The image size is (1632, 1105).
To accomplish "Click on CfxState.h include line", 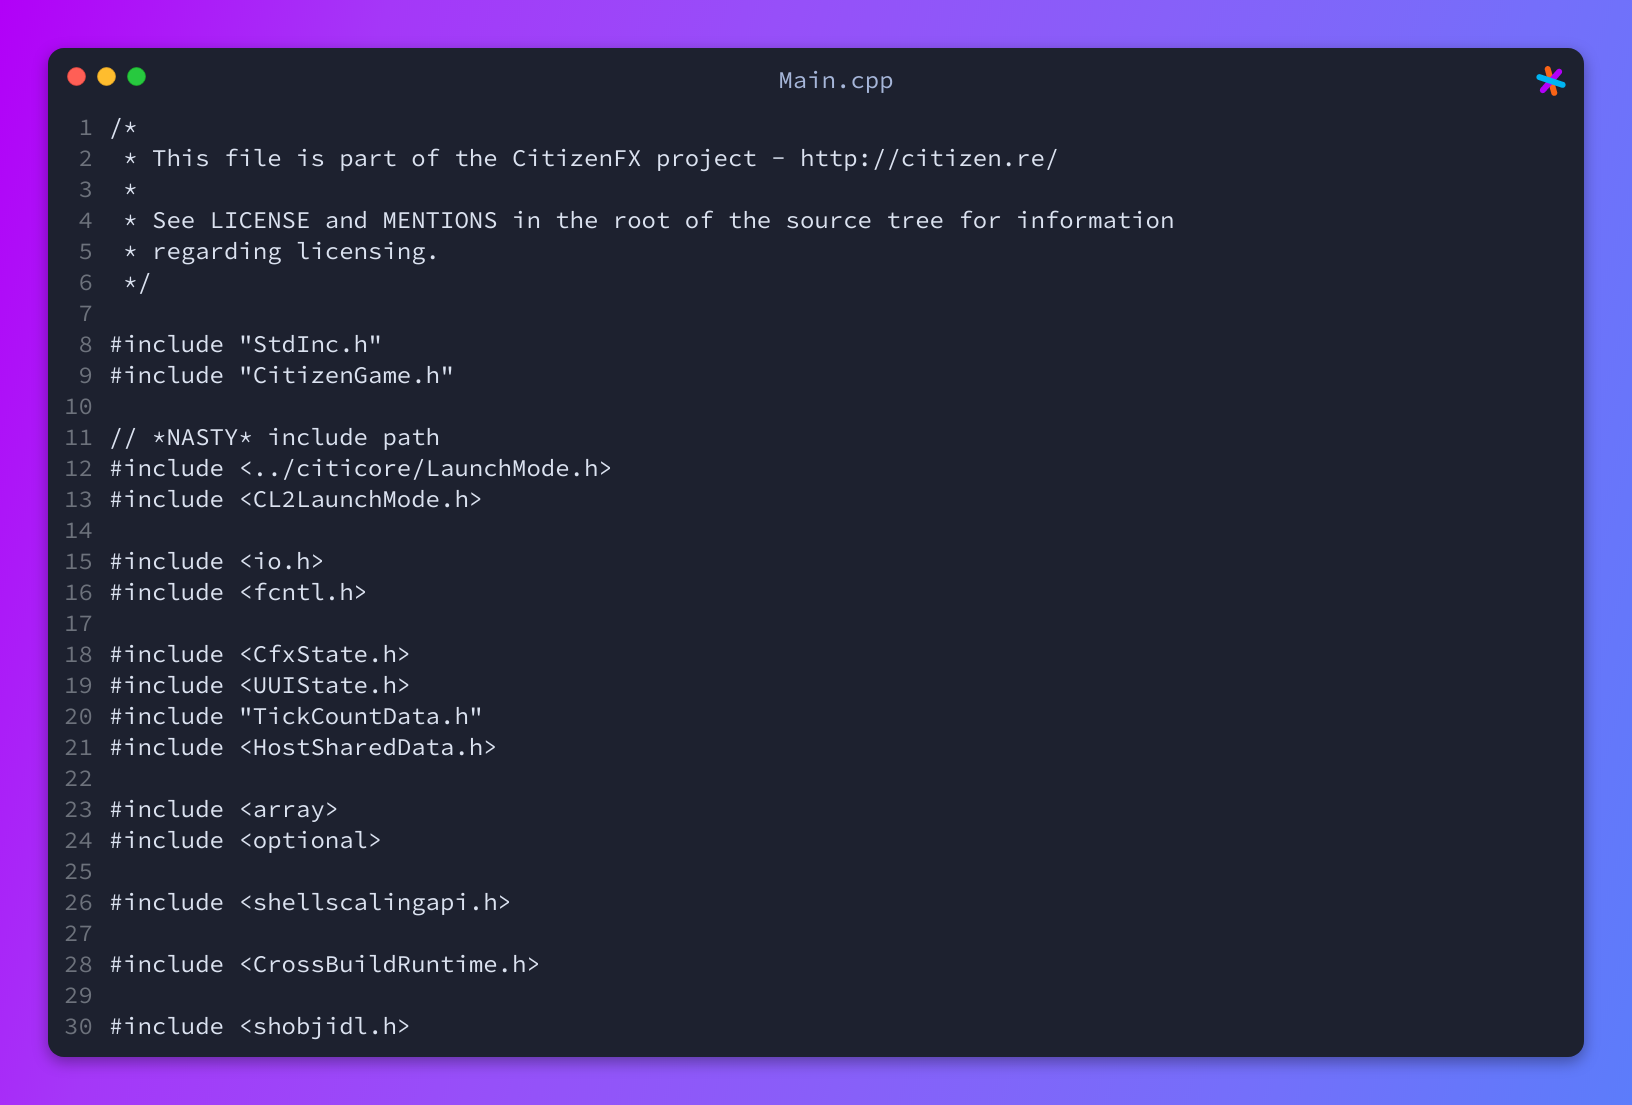I will point(260,654).
